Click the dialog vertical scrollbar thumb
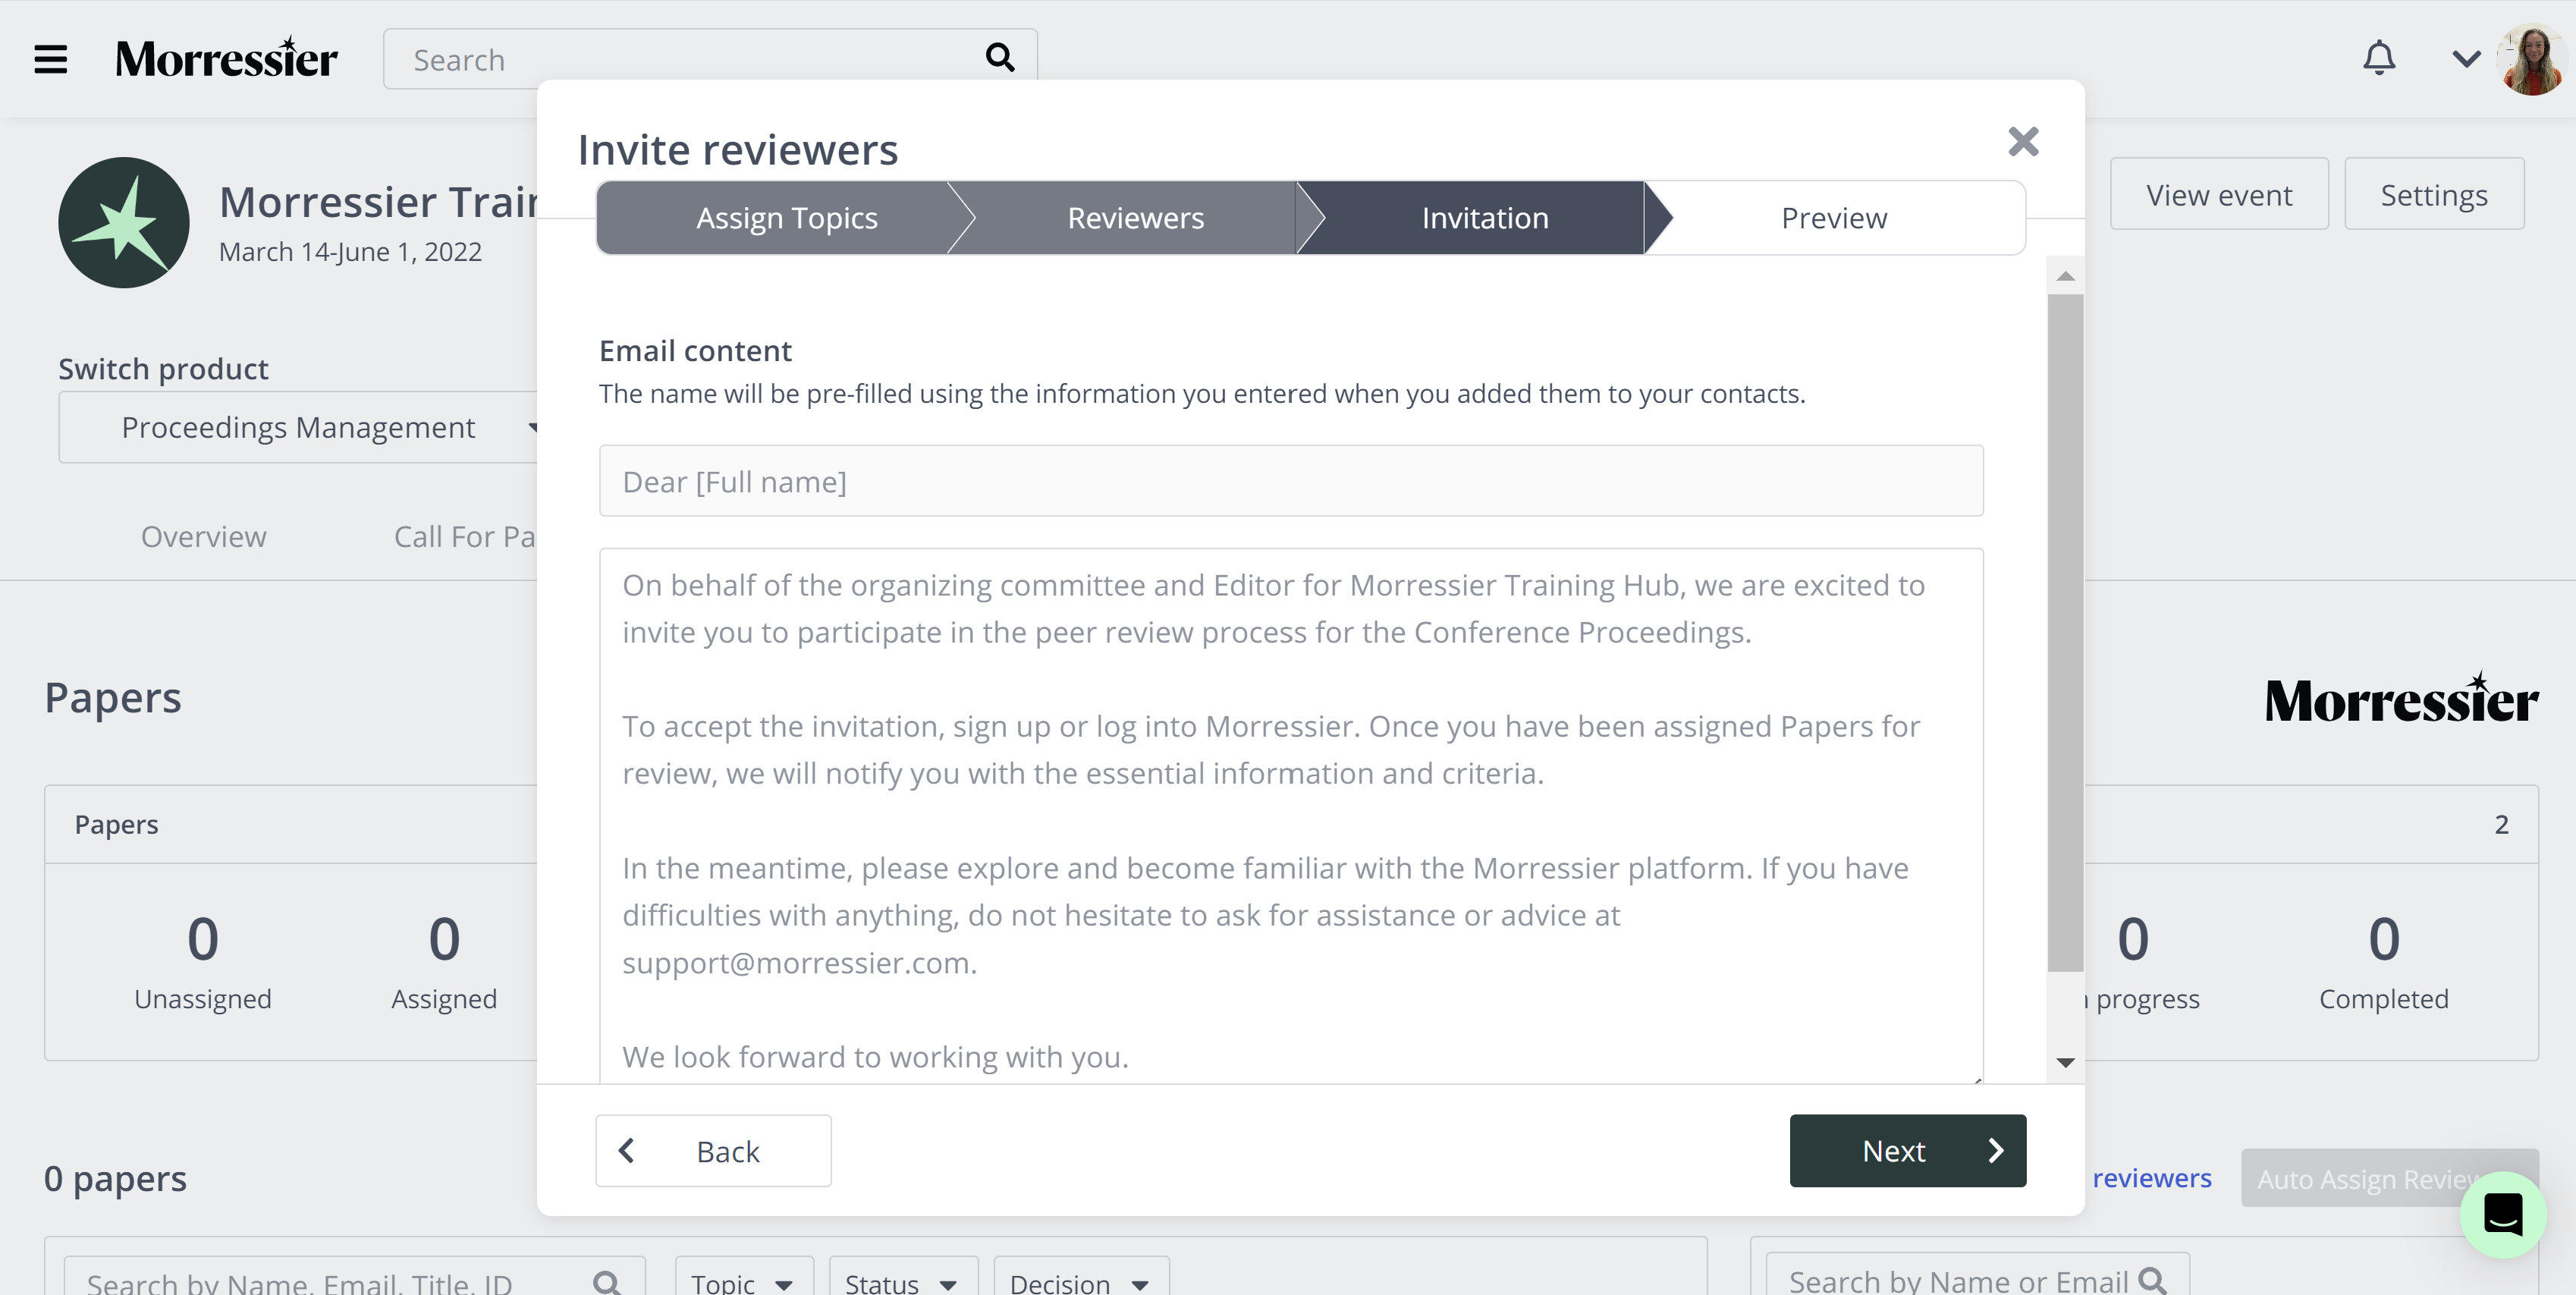Viewport: 2576px width, 1295px height. pyautogui.click(x=2065, y=632)
